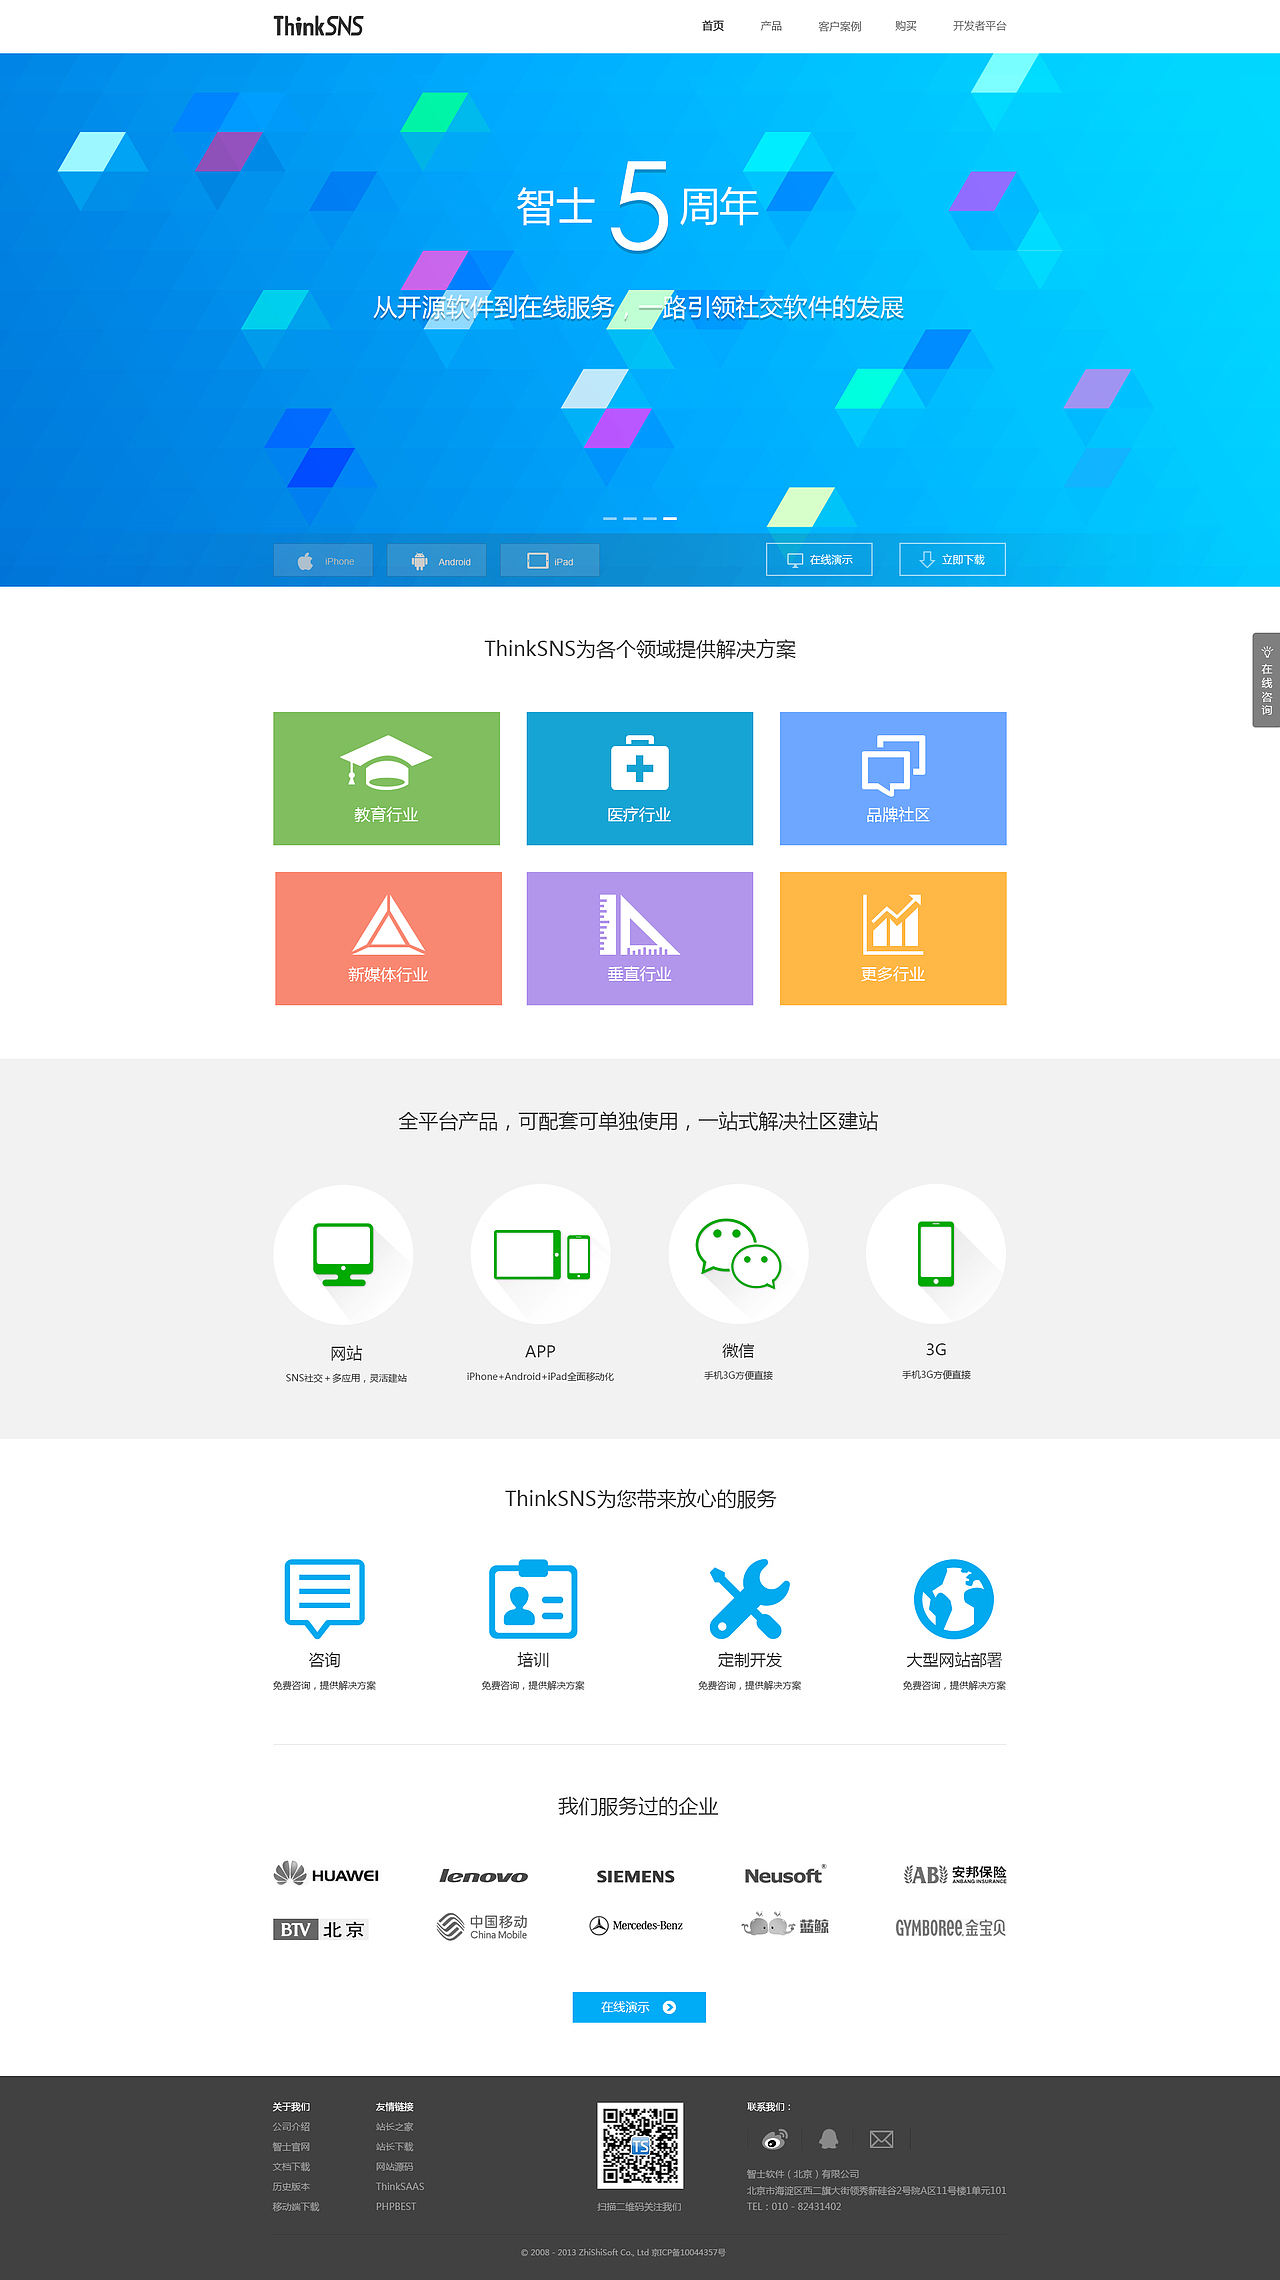This screenshot has width=1280, height=2280.
Task: Click the ThinkSNS logo
Action: pyautogui.click(x=318, y=26)
